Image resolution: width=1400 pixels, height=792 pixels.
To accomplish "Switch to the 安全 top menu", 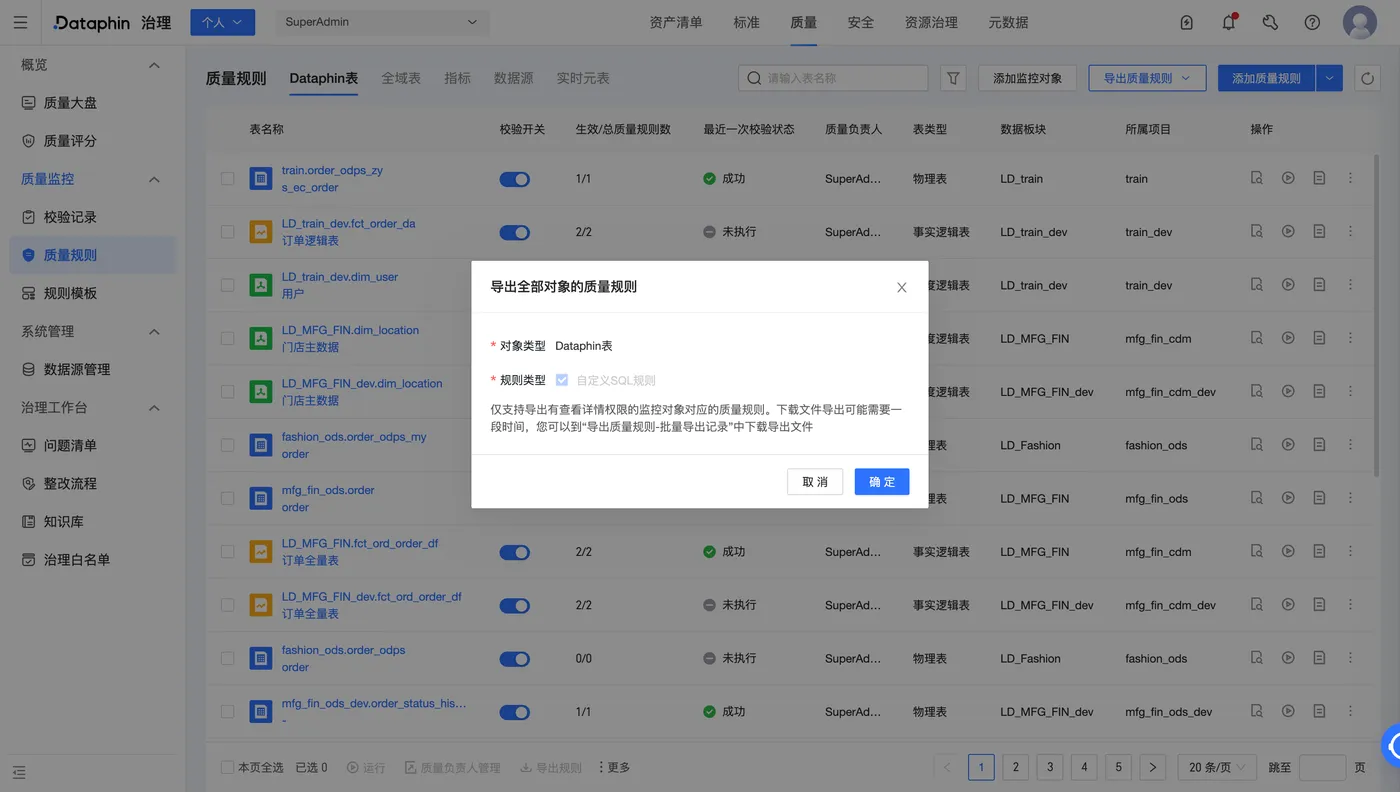I will point(861,22).
